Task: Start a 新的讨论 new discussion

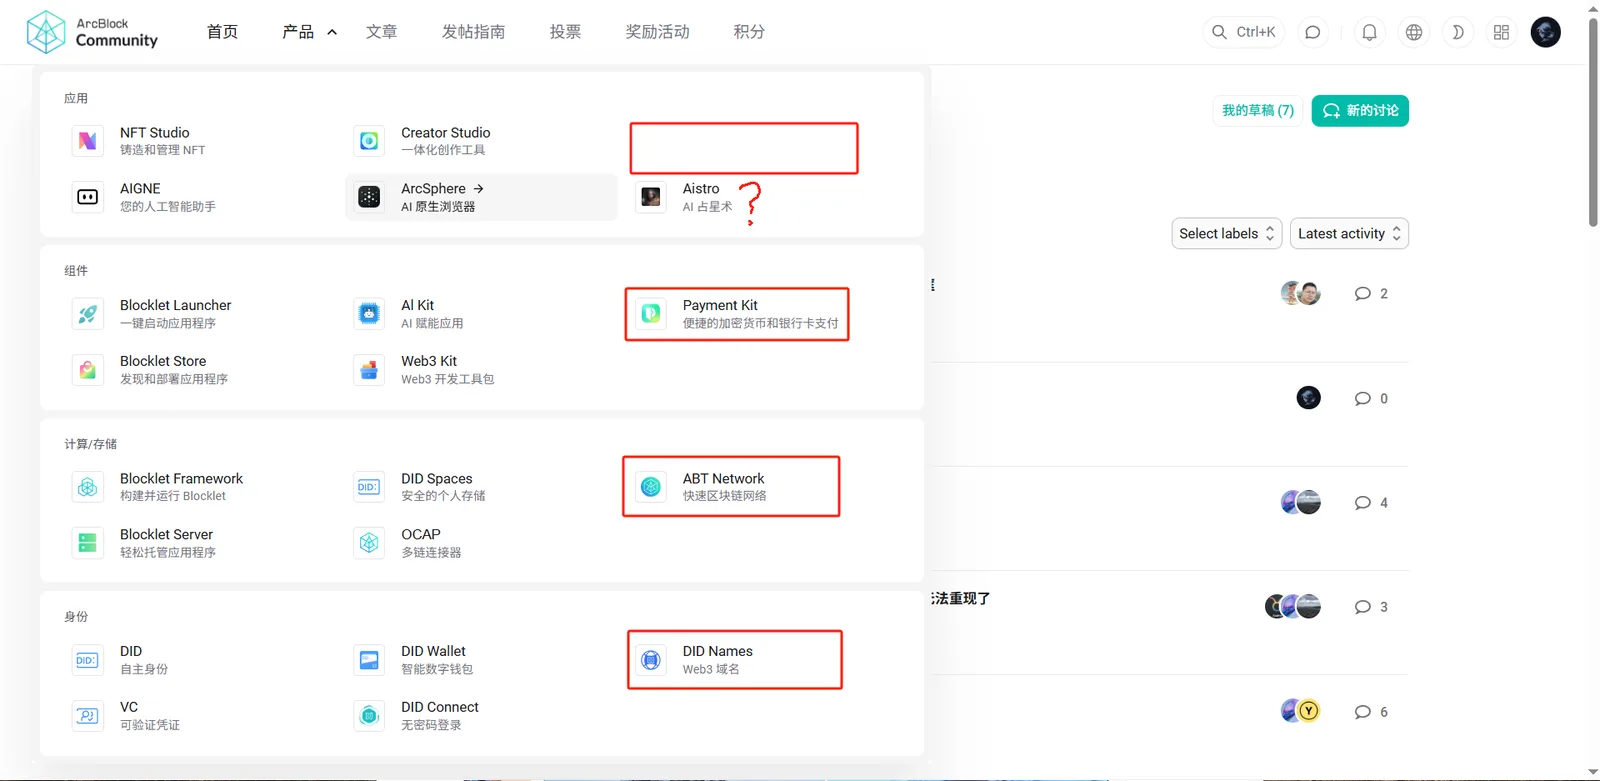Action: [x=1360, y=111]
